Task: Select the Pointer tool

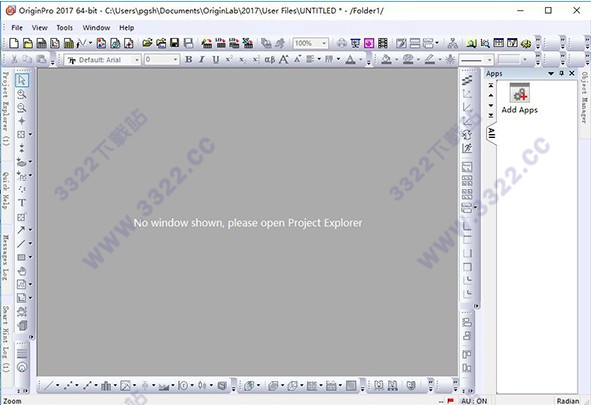Action: point(21,80)
